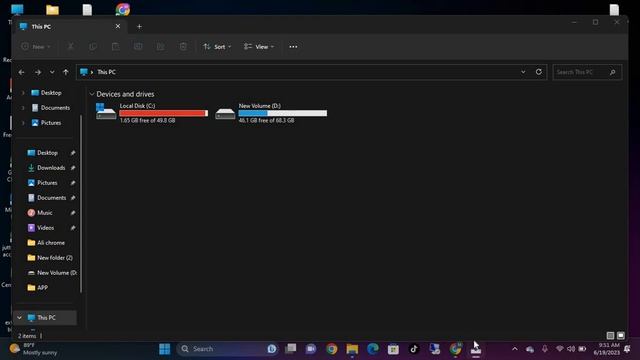Viewport: 640px width, 360px height.
Task: Collapse This PC node in sidebar
Action: [19, 318]
